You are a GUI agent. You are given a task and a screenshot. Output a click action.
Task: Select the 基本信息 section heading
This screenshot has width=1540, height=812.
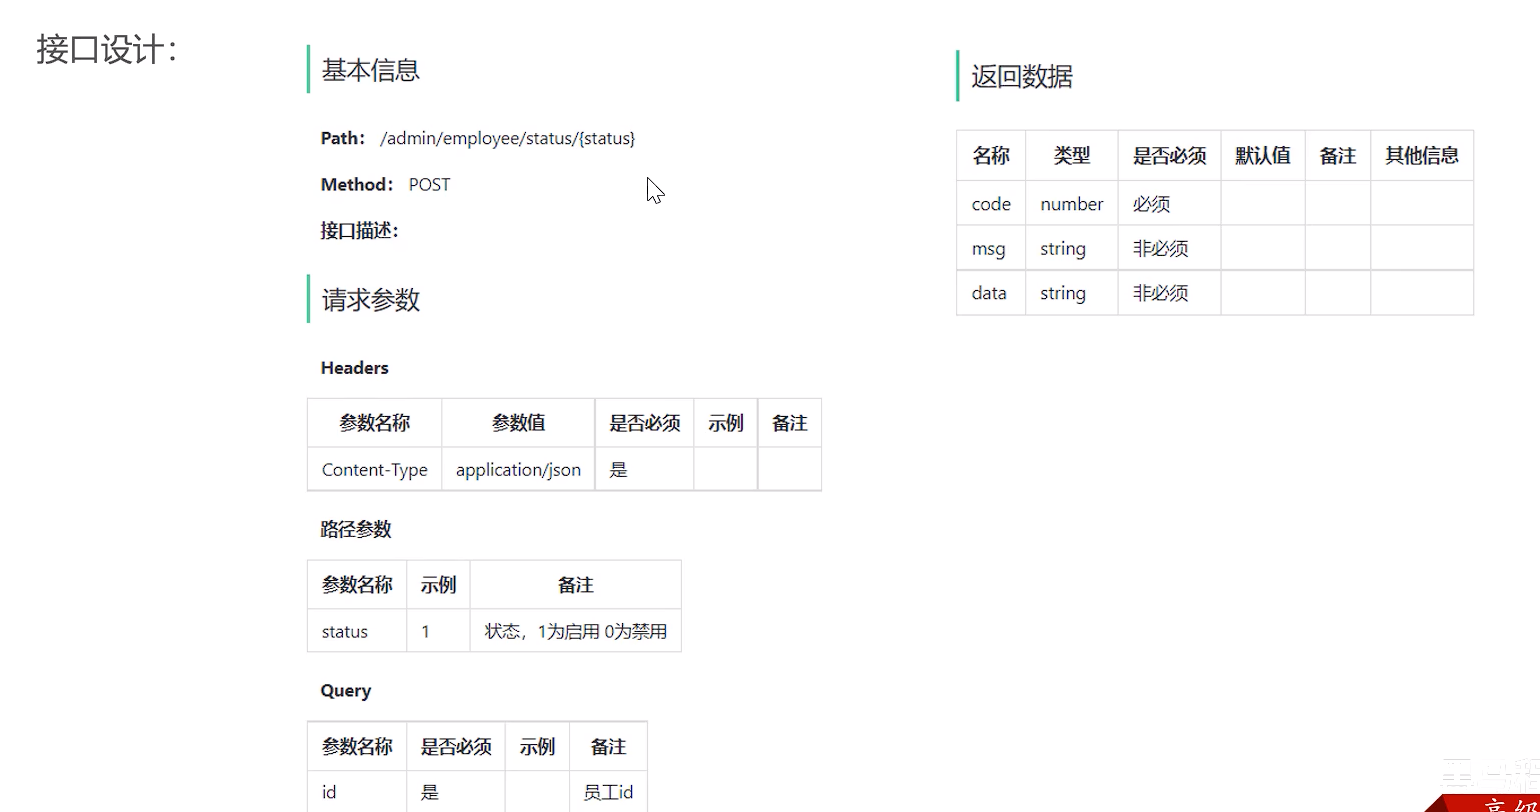coord(370,70)
